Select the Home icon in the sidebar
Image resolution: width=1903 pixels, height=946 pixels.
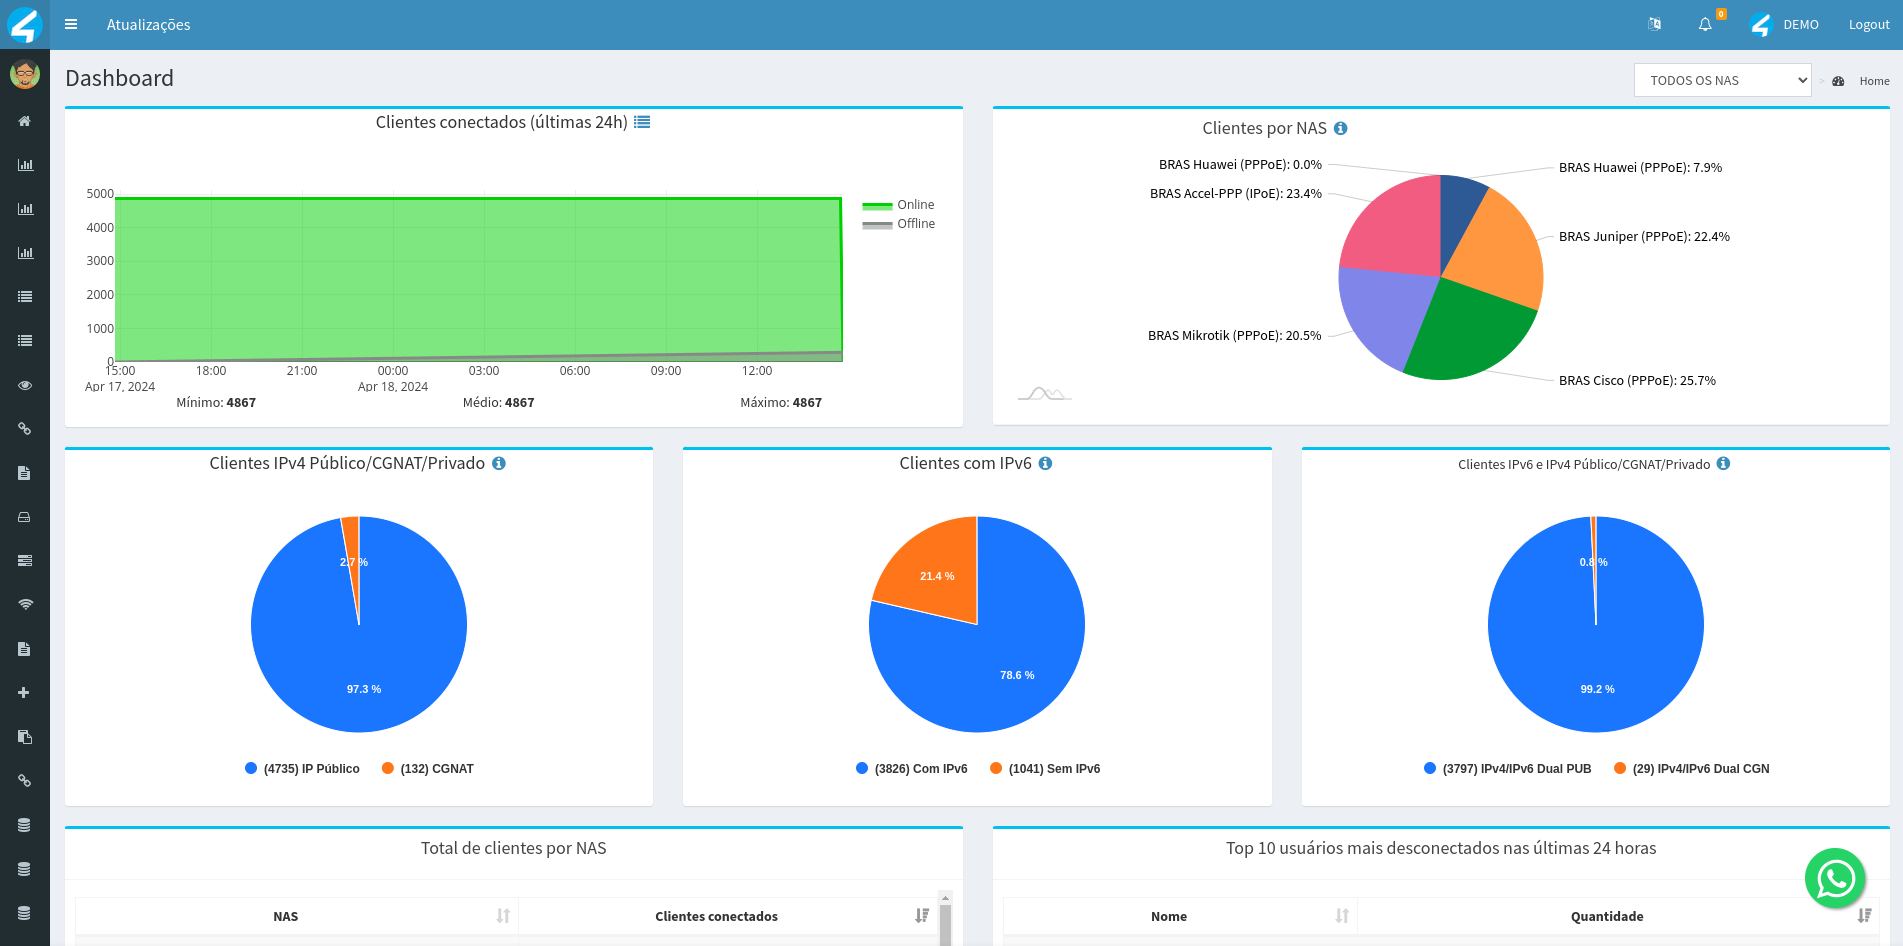(x=24, y=120)
